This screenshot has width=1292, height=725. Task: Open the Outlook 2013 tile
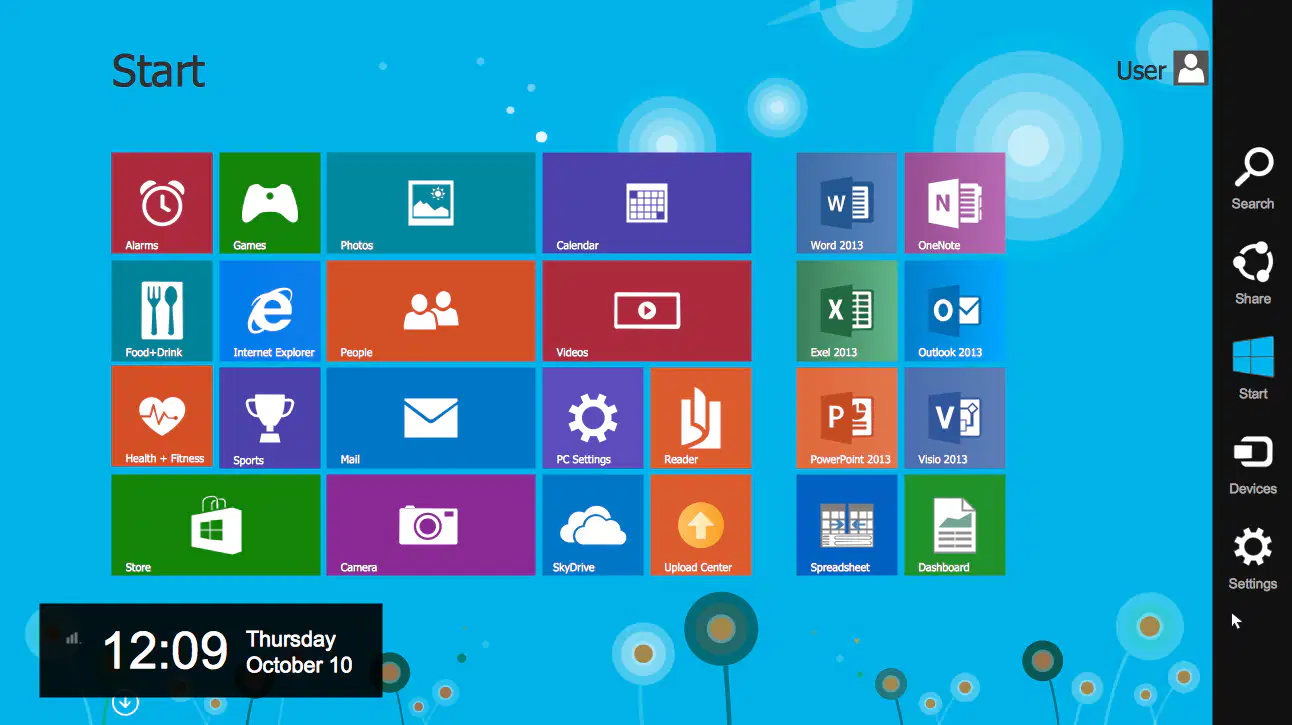pos(955,311)
